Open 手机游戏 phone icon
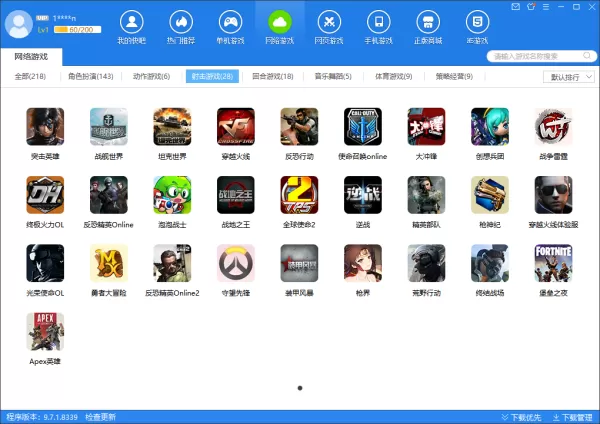The height and width of the screenshot is (424, 600). click(378, 22)
